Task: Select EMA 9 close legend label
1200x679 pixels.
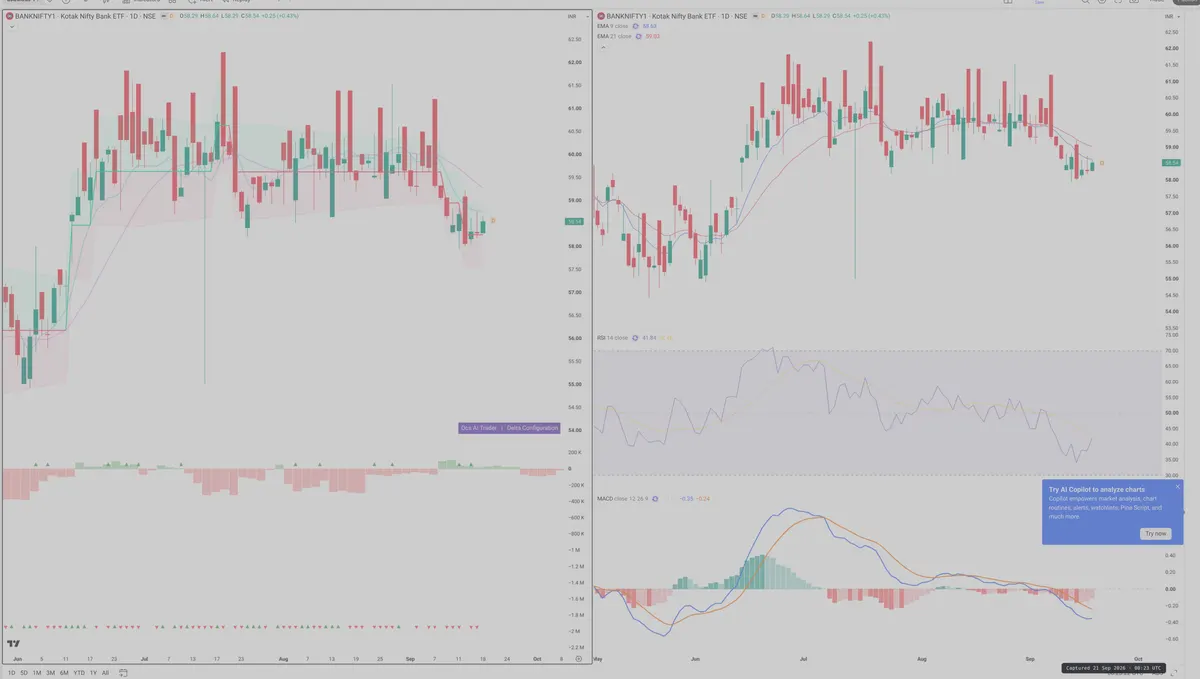Action: 612,26
